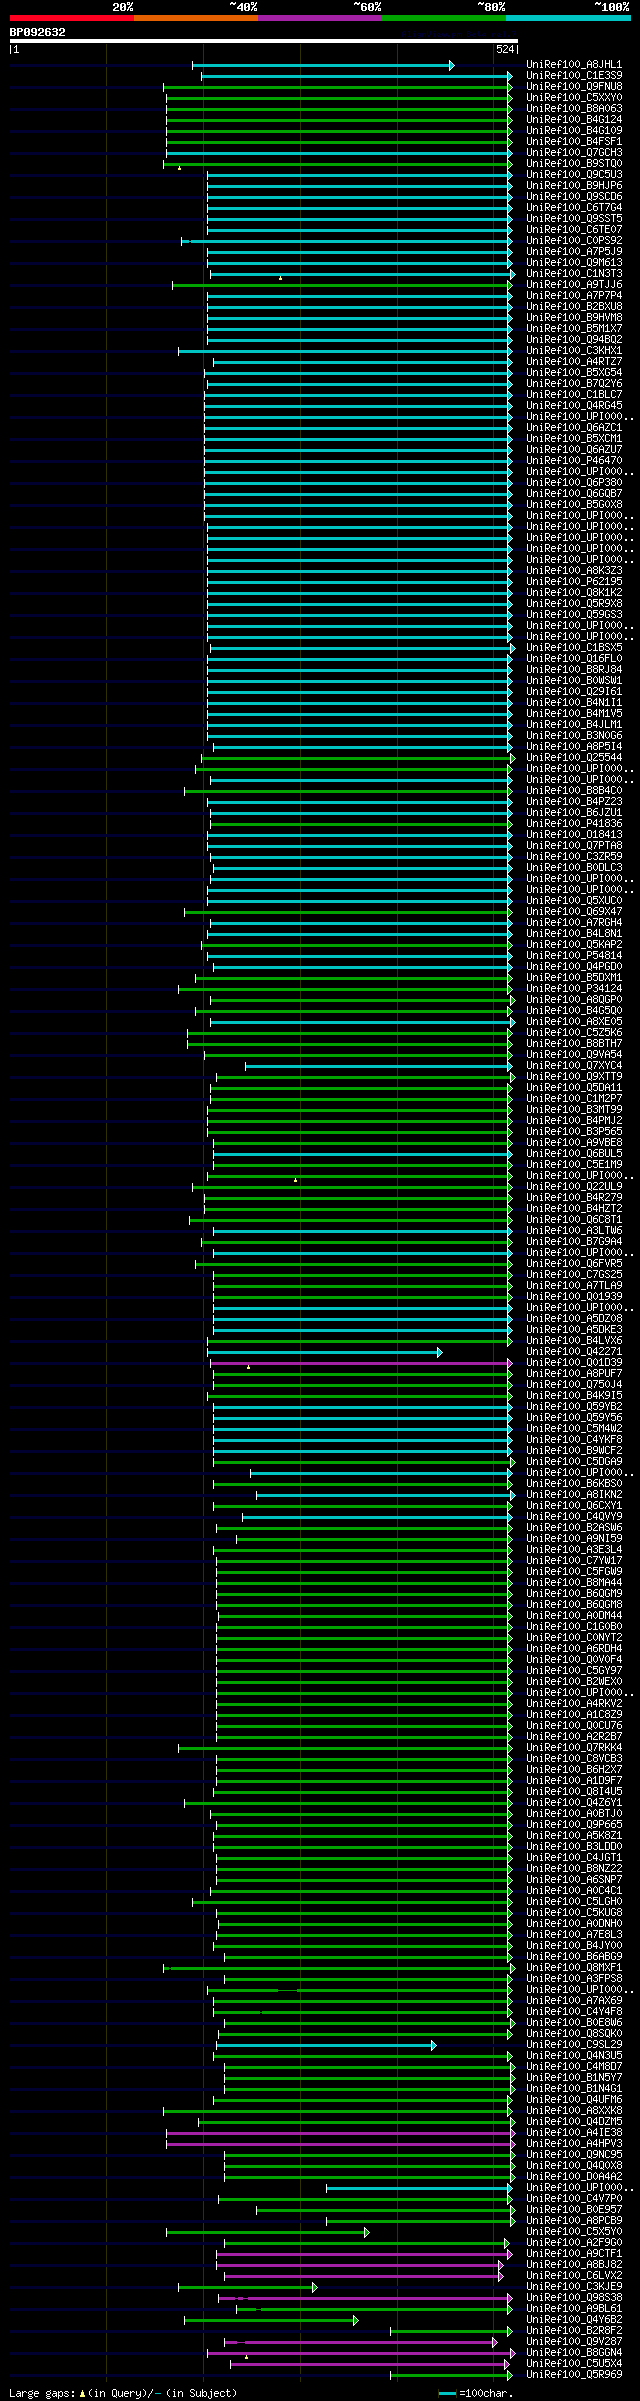Click the UniRef100_B8A063 hit label
Image resolution: width=640 pixels, height=2401 pixels.
tap(574, 109)
